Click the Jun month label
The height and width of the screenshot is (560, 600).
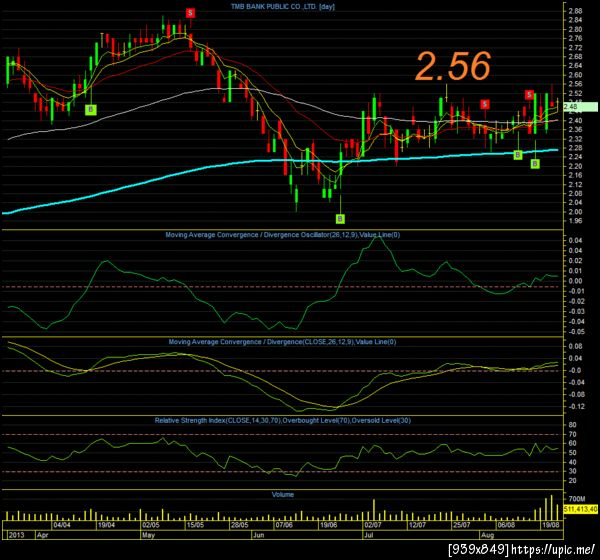pyautogui.click(x=259, y=535)
